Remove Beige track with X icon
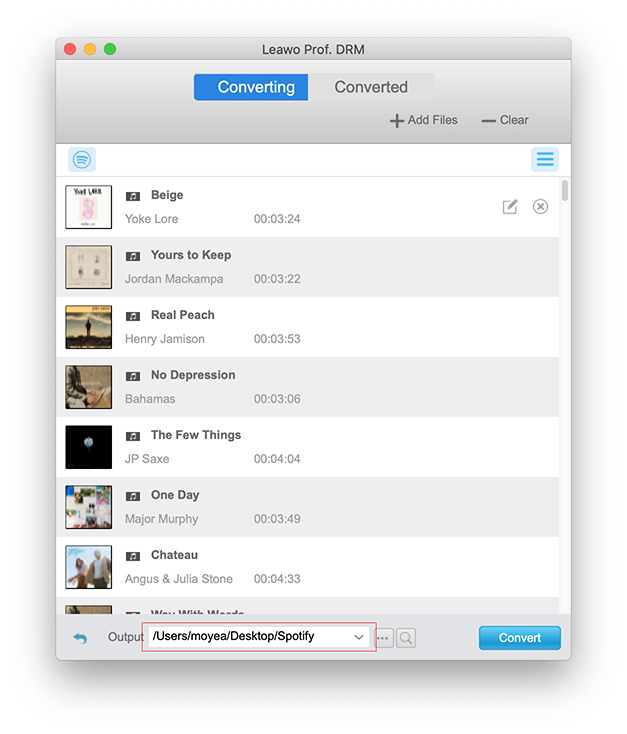627x734 pixels. point(540,207)
